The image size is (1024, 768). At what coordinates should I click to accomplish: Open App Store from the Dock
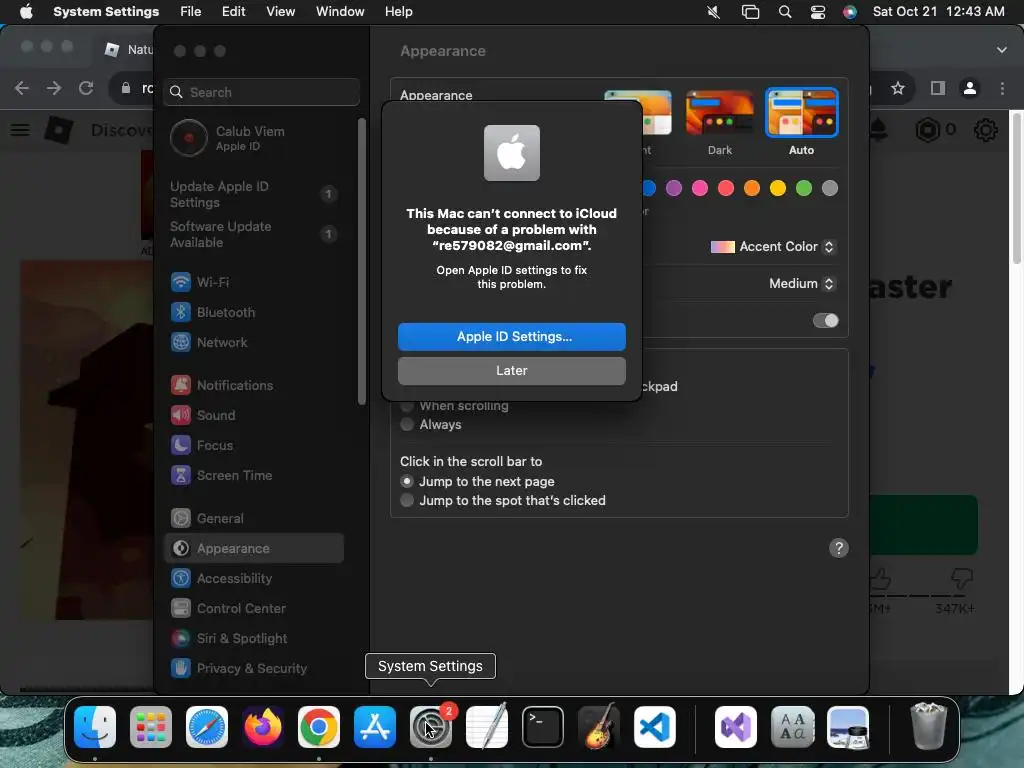point(375,727)
